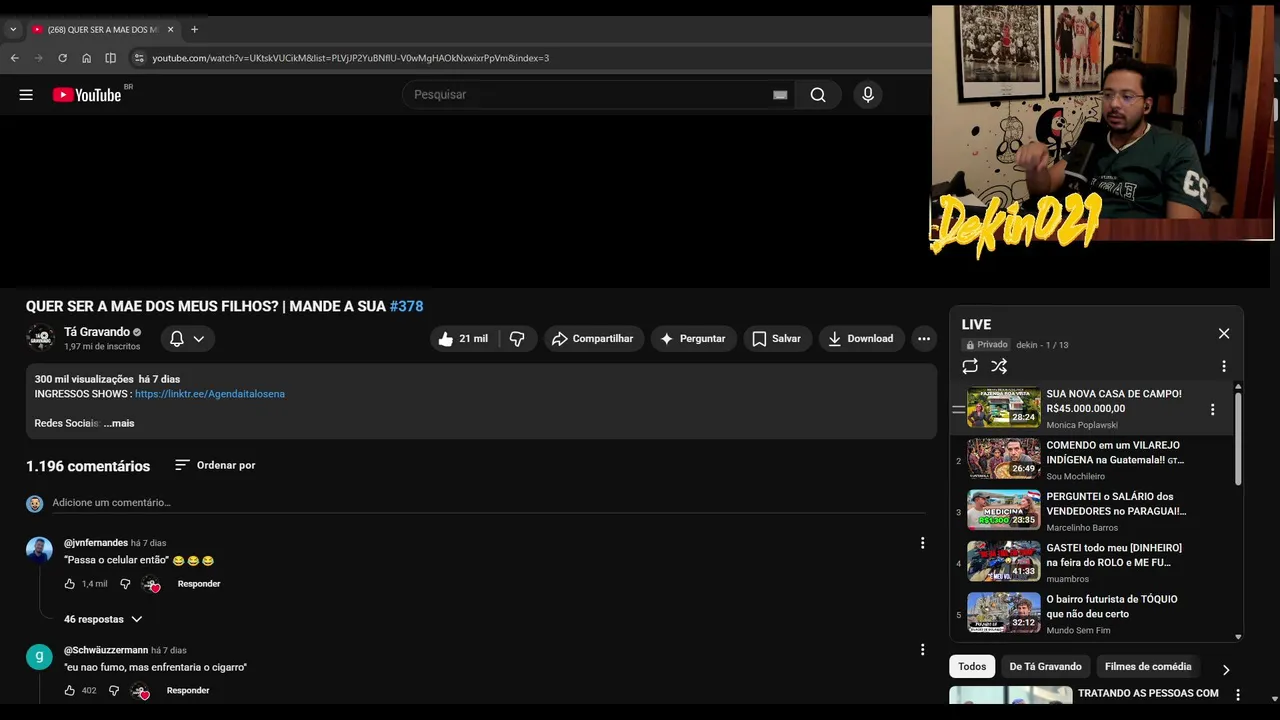Open Tá Gravando channel avatar

pyautogui.click(x=40, y=338)
